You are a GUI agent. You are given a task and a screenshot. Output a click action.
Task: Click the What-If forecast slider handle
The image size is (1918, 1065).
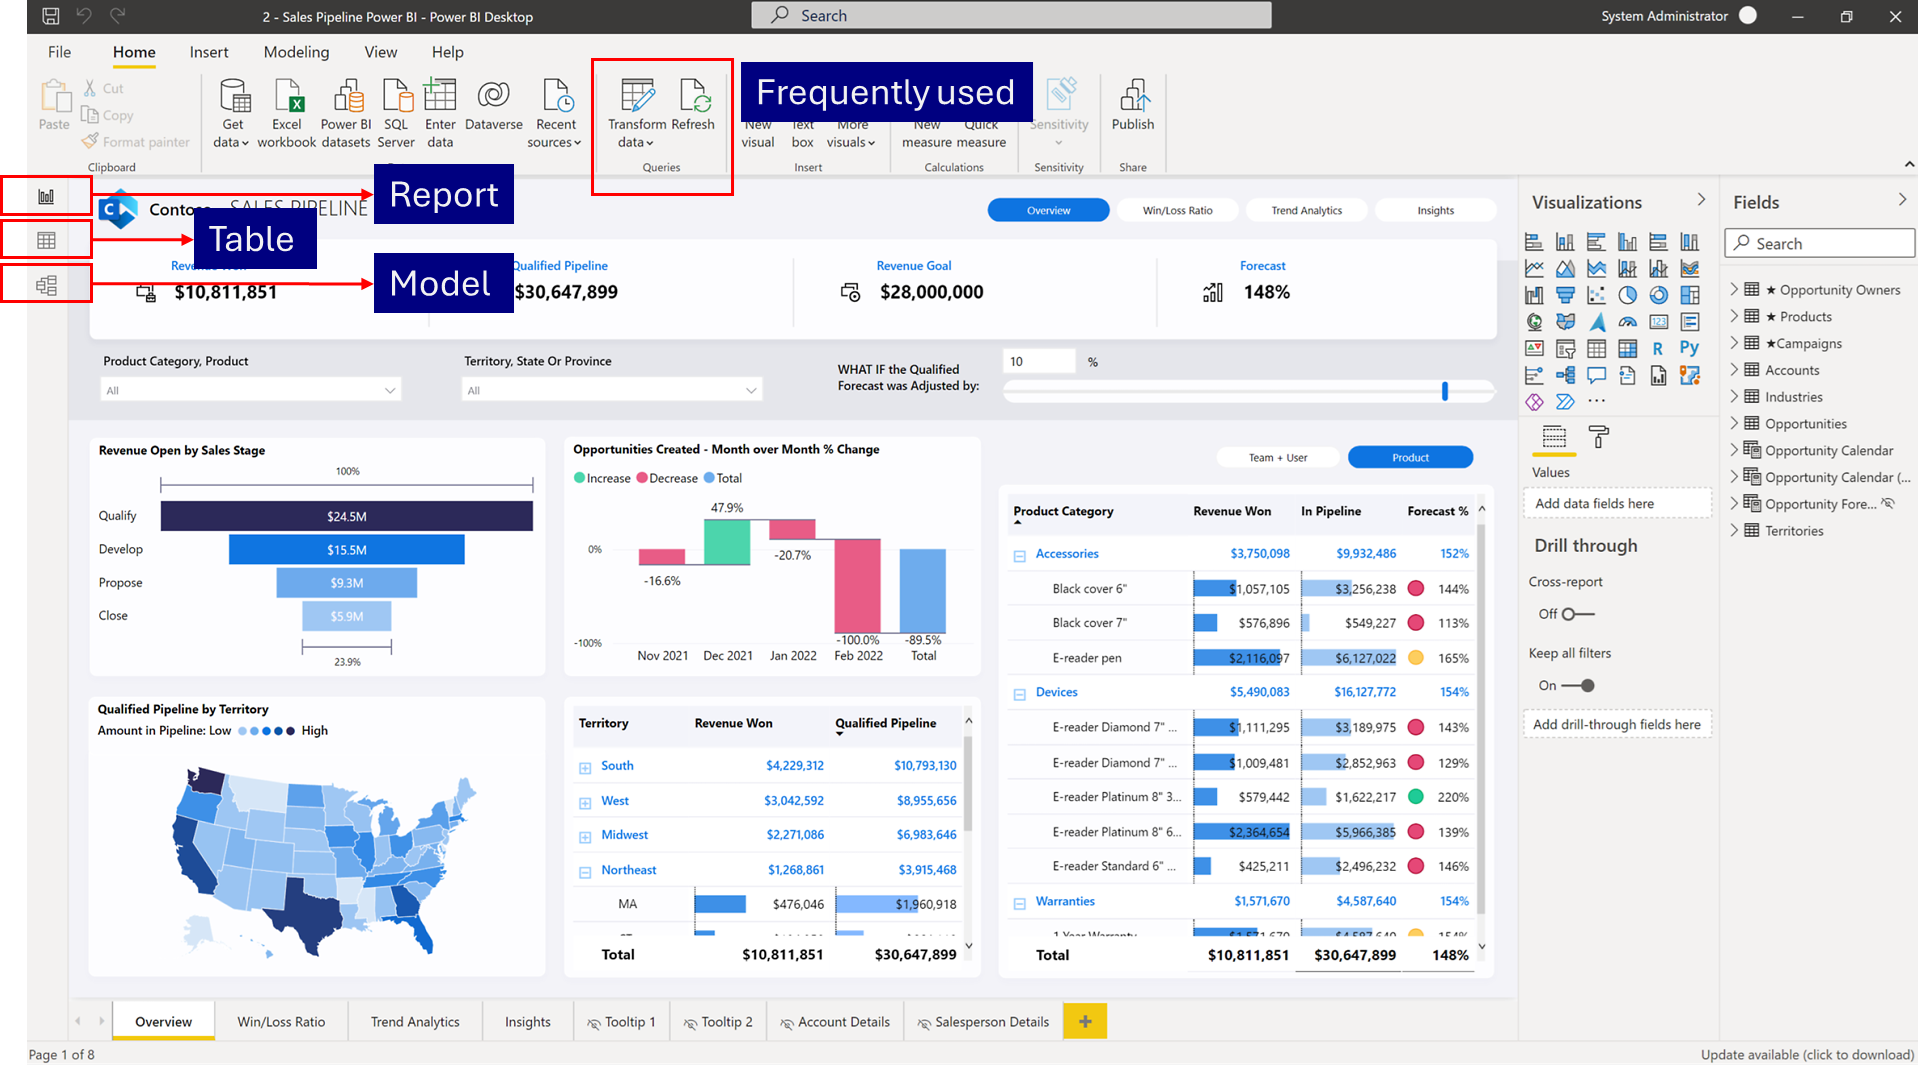[1445, 391]
